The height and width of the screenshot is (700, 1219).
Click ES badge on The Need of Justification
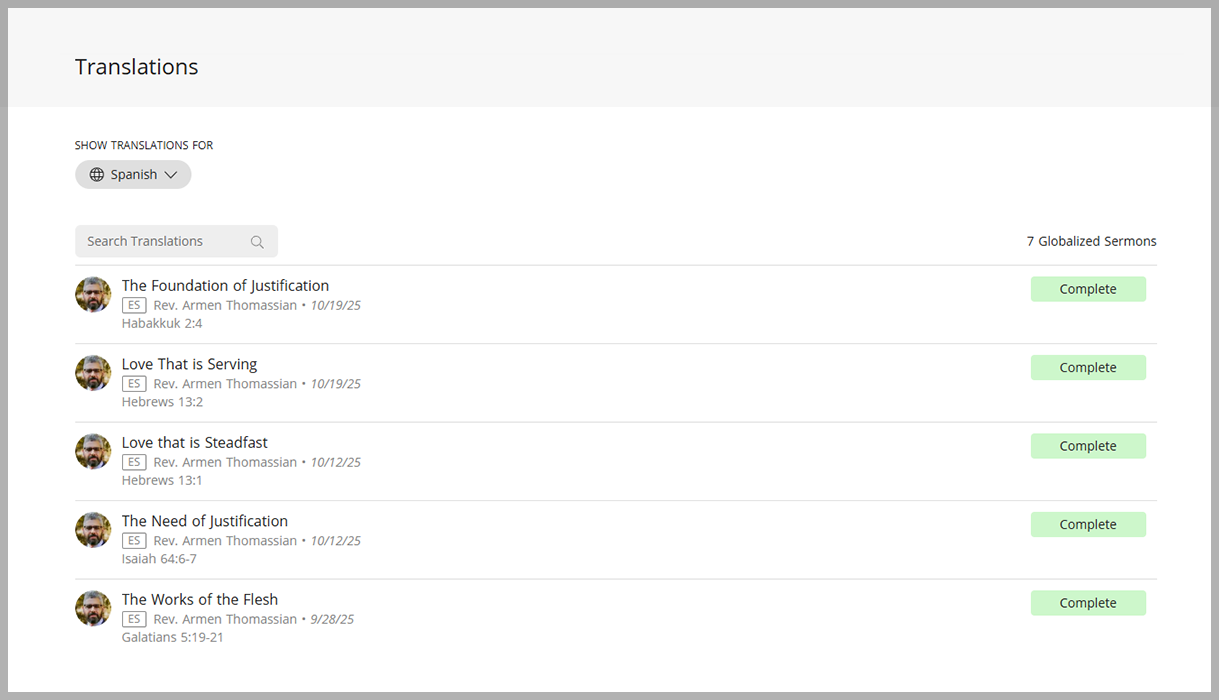tap(134, 541)
